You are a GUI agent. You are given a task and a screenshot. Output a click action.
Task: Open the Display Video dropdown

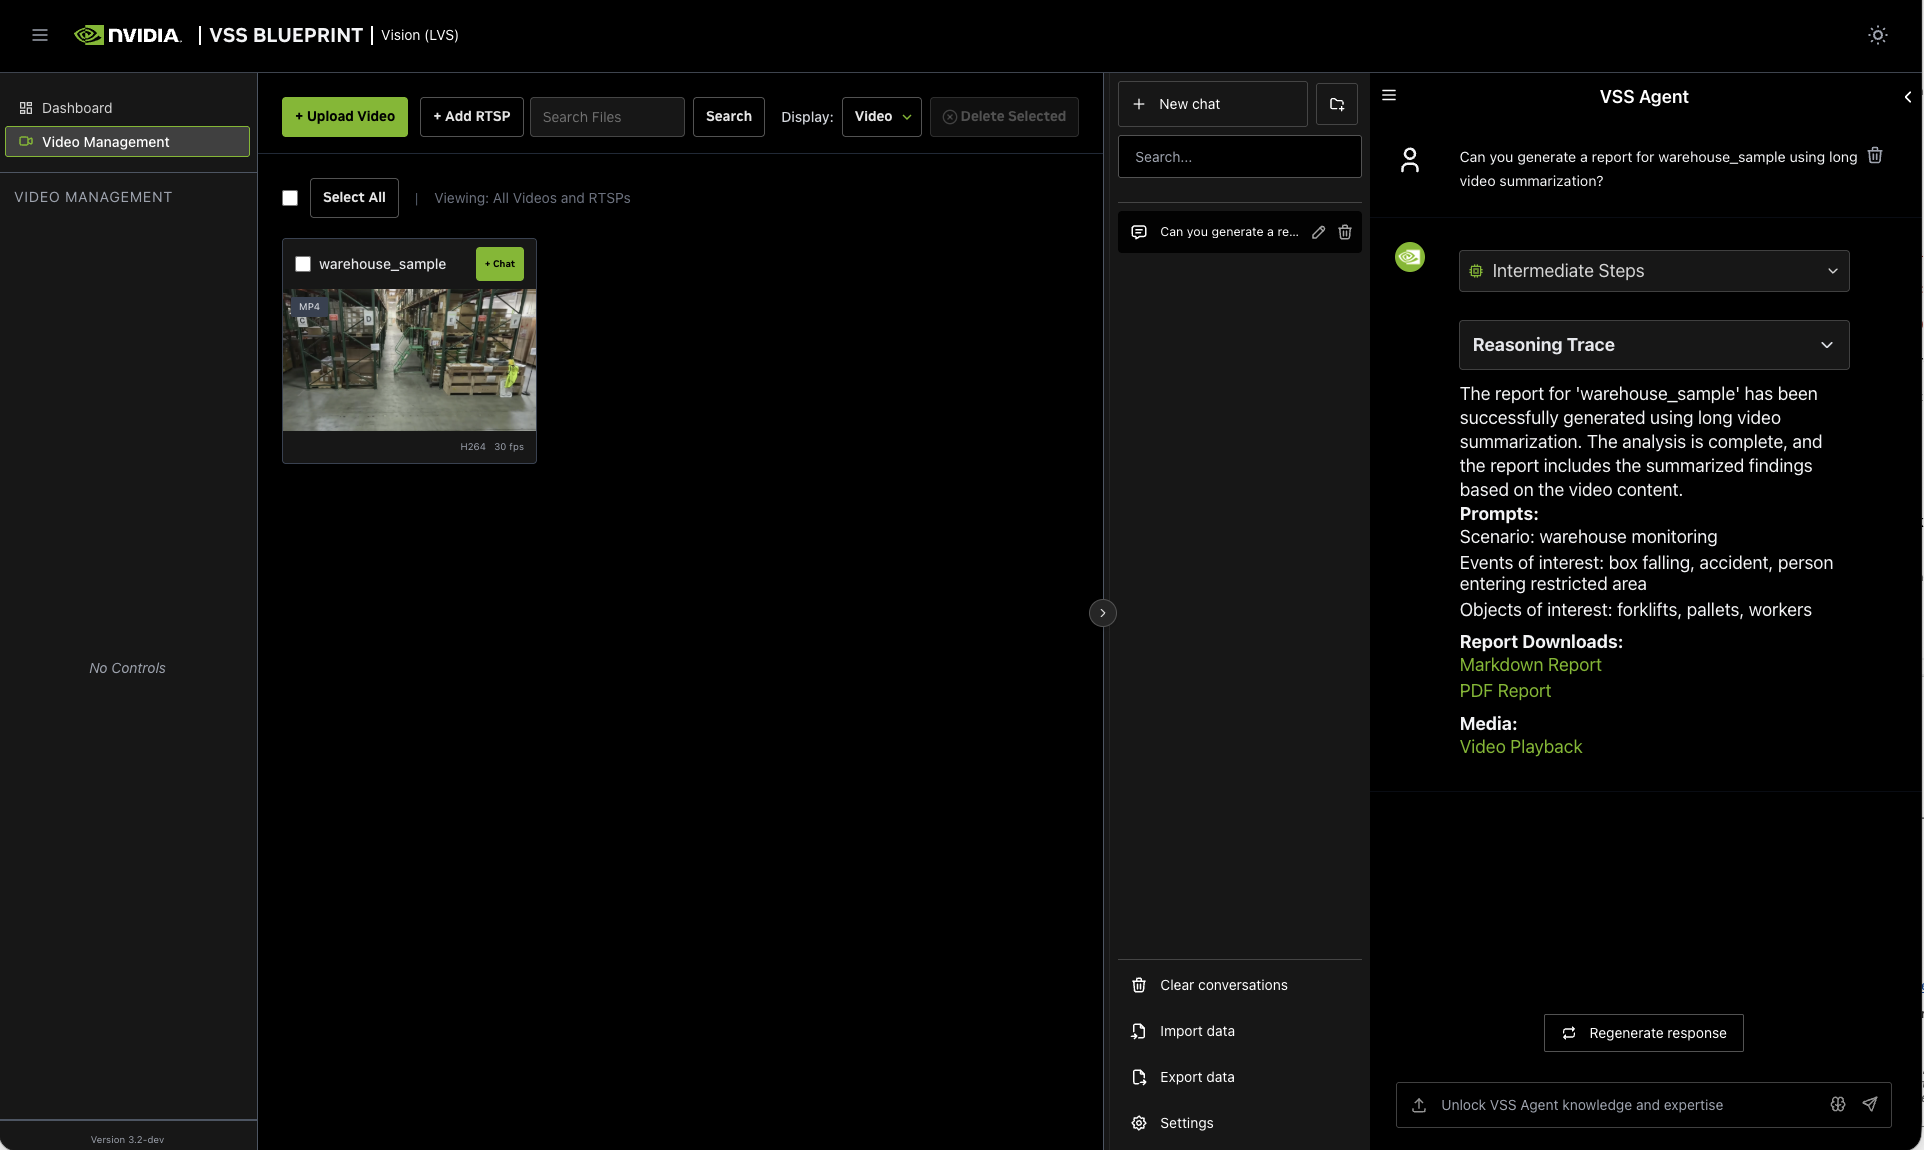[882, 117]
